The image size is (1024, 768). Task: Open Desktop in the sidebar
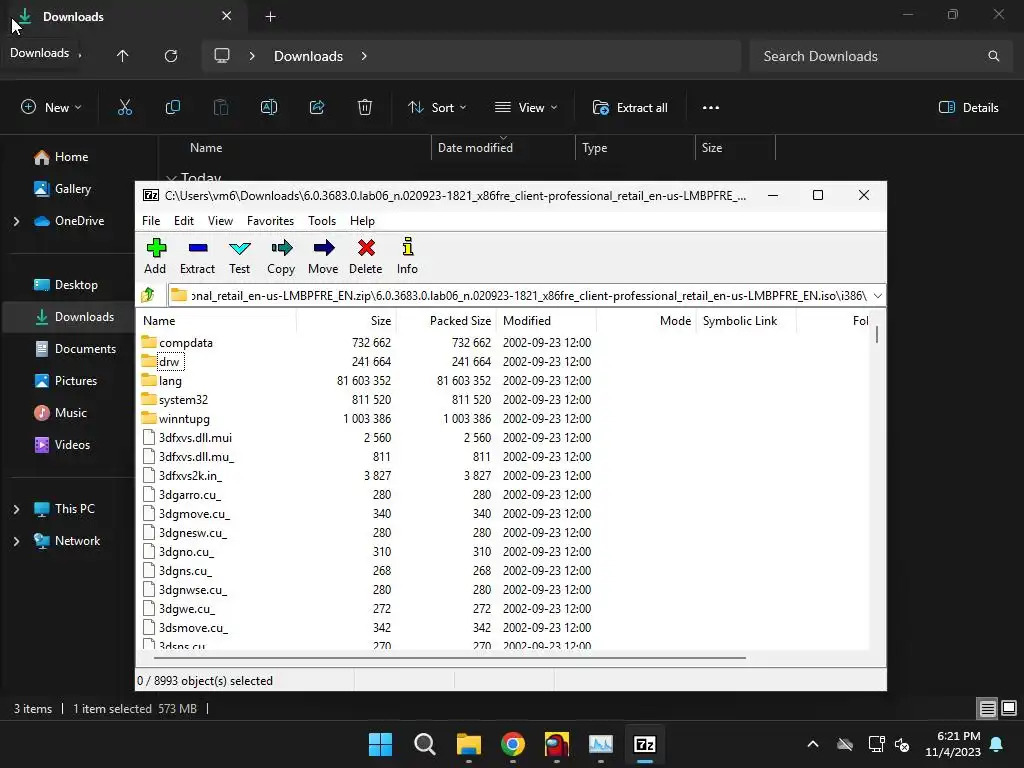point(76,285)
